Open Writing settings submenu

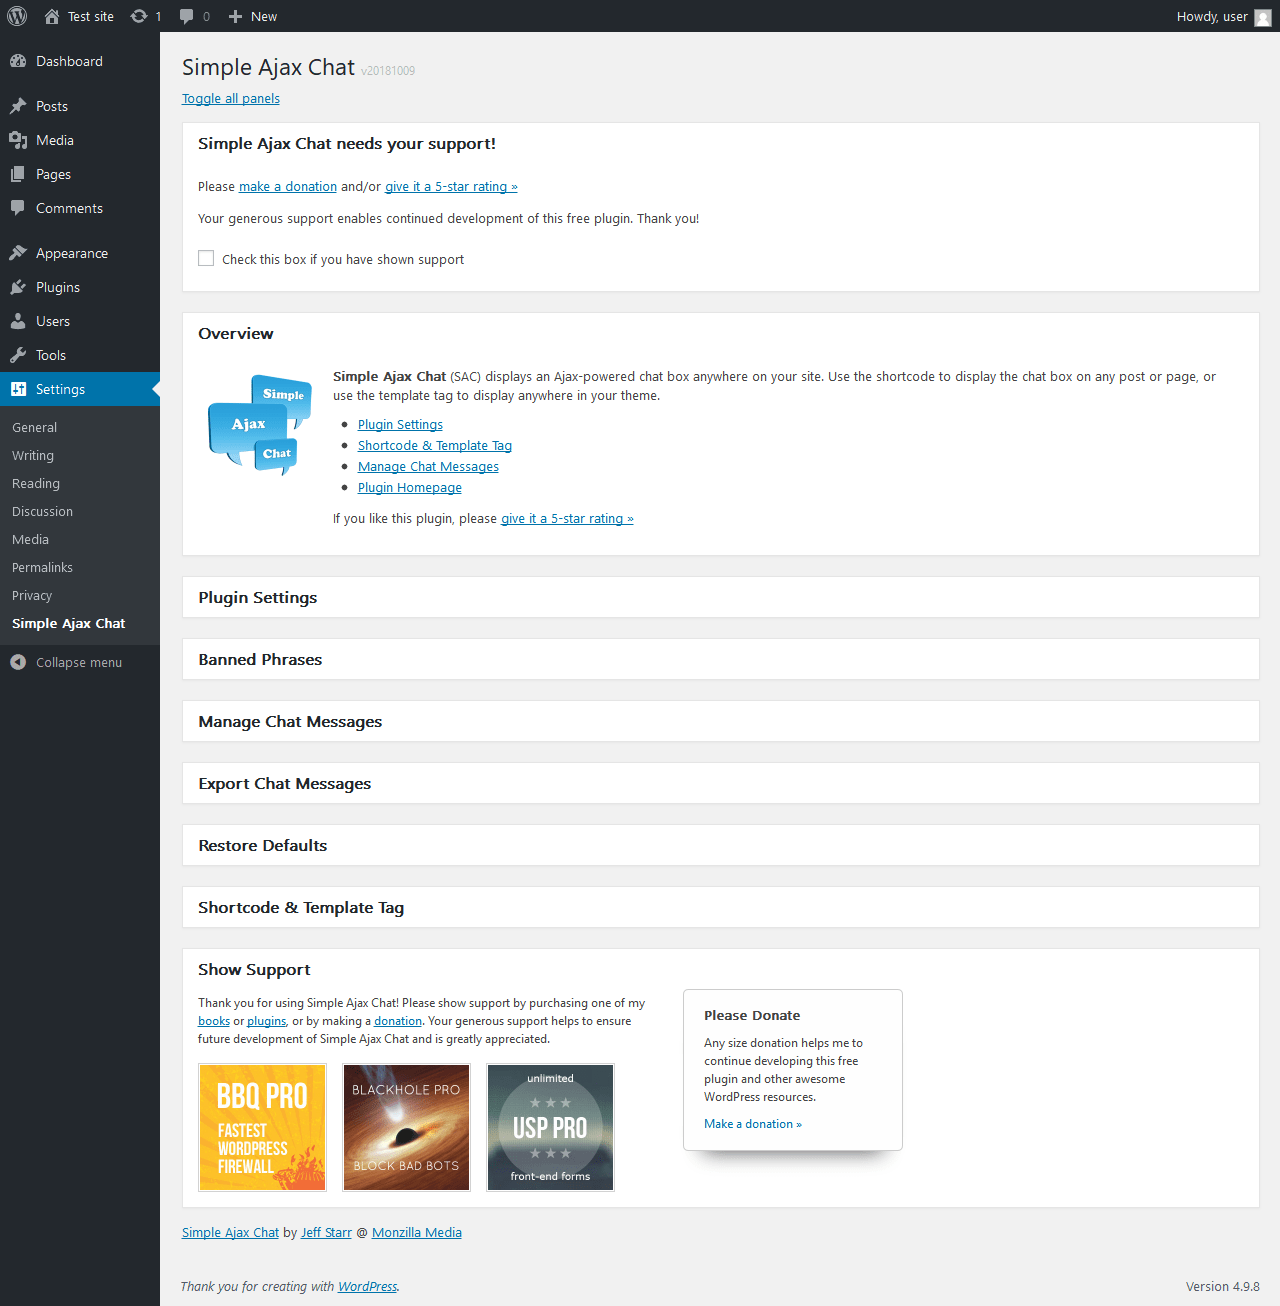coord(33,455)
